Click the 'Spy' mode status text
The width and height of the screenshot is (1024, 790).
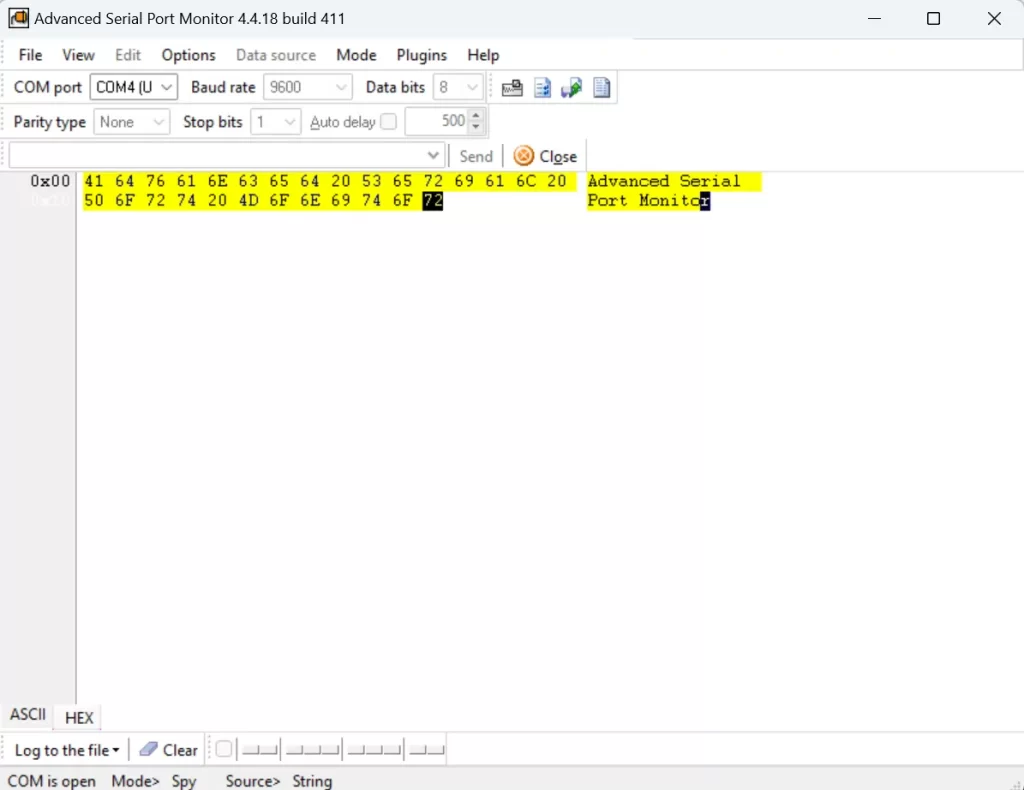click(x=184, y=781)
